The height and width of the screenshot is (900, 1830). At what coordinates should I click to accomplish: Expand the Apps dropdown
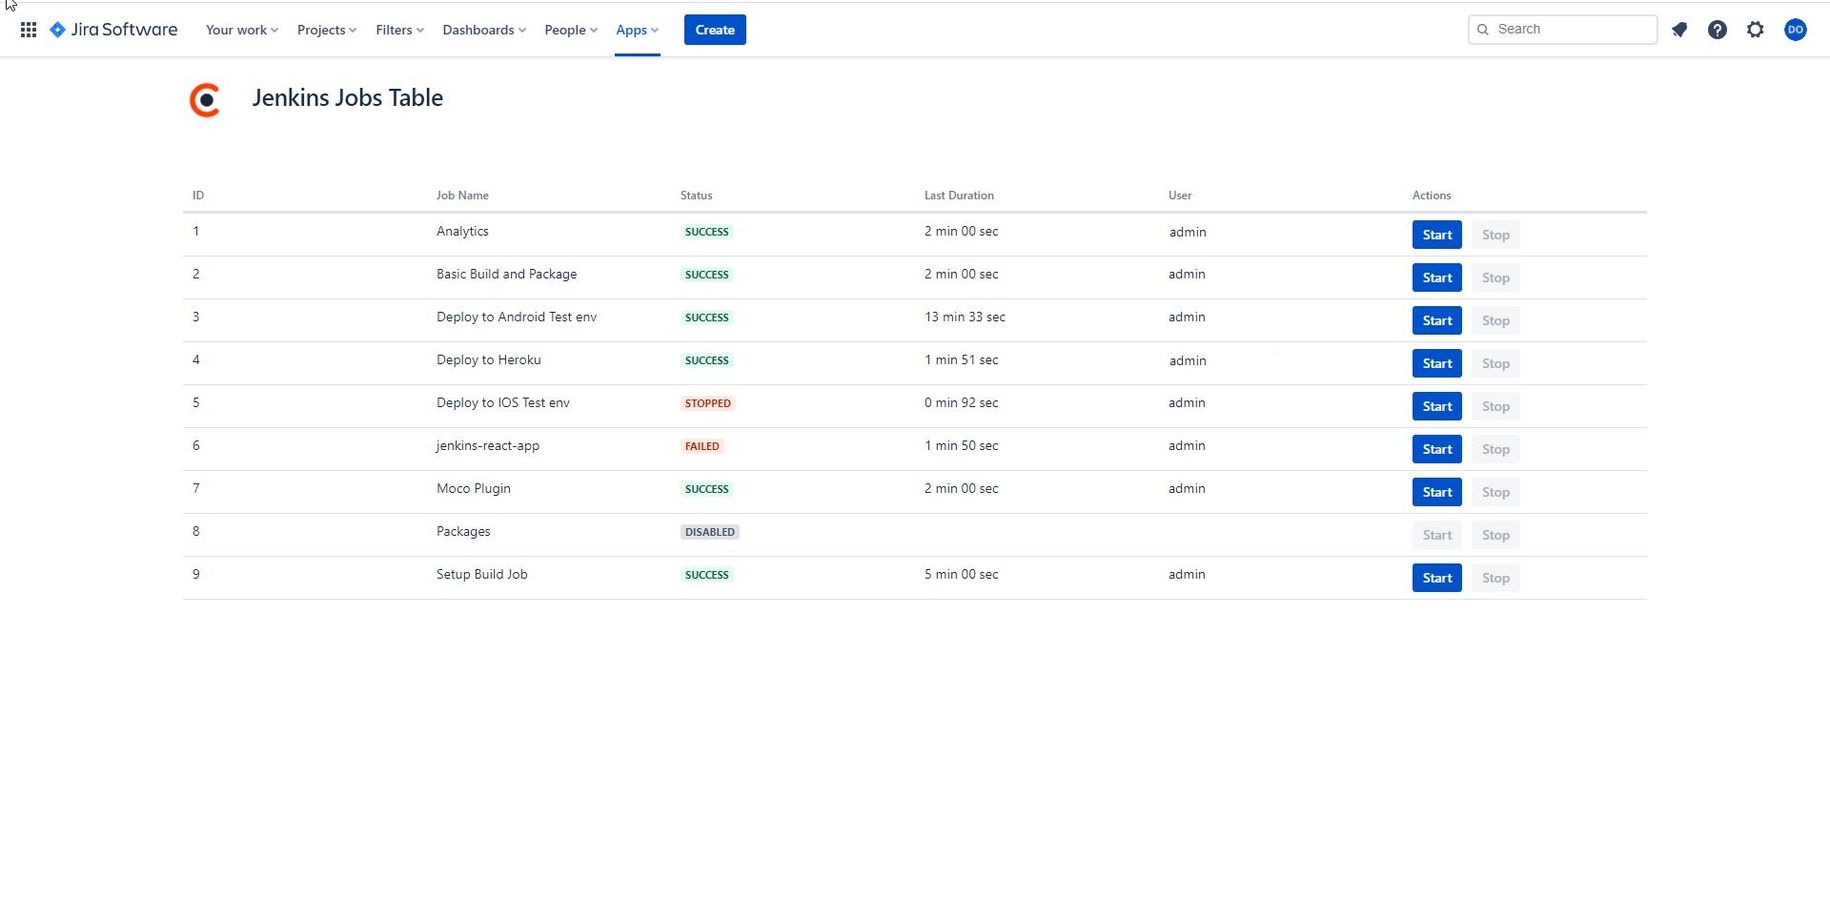tap(637, 30)
